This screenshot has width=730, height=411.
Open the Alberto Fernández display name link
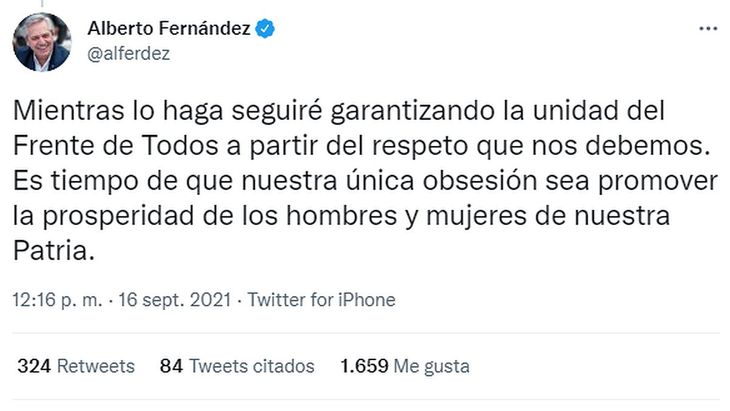click(x=169, y=29)
